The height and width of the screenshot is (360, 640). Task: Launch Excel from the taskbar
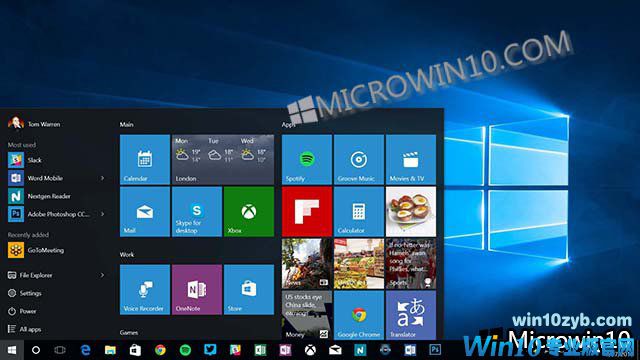tap(260, 350)
